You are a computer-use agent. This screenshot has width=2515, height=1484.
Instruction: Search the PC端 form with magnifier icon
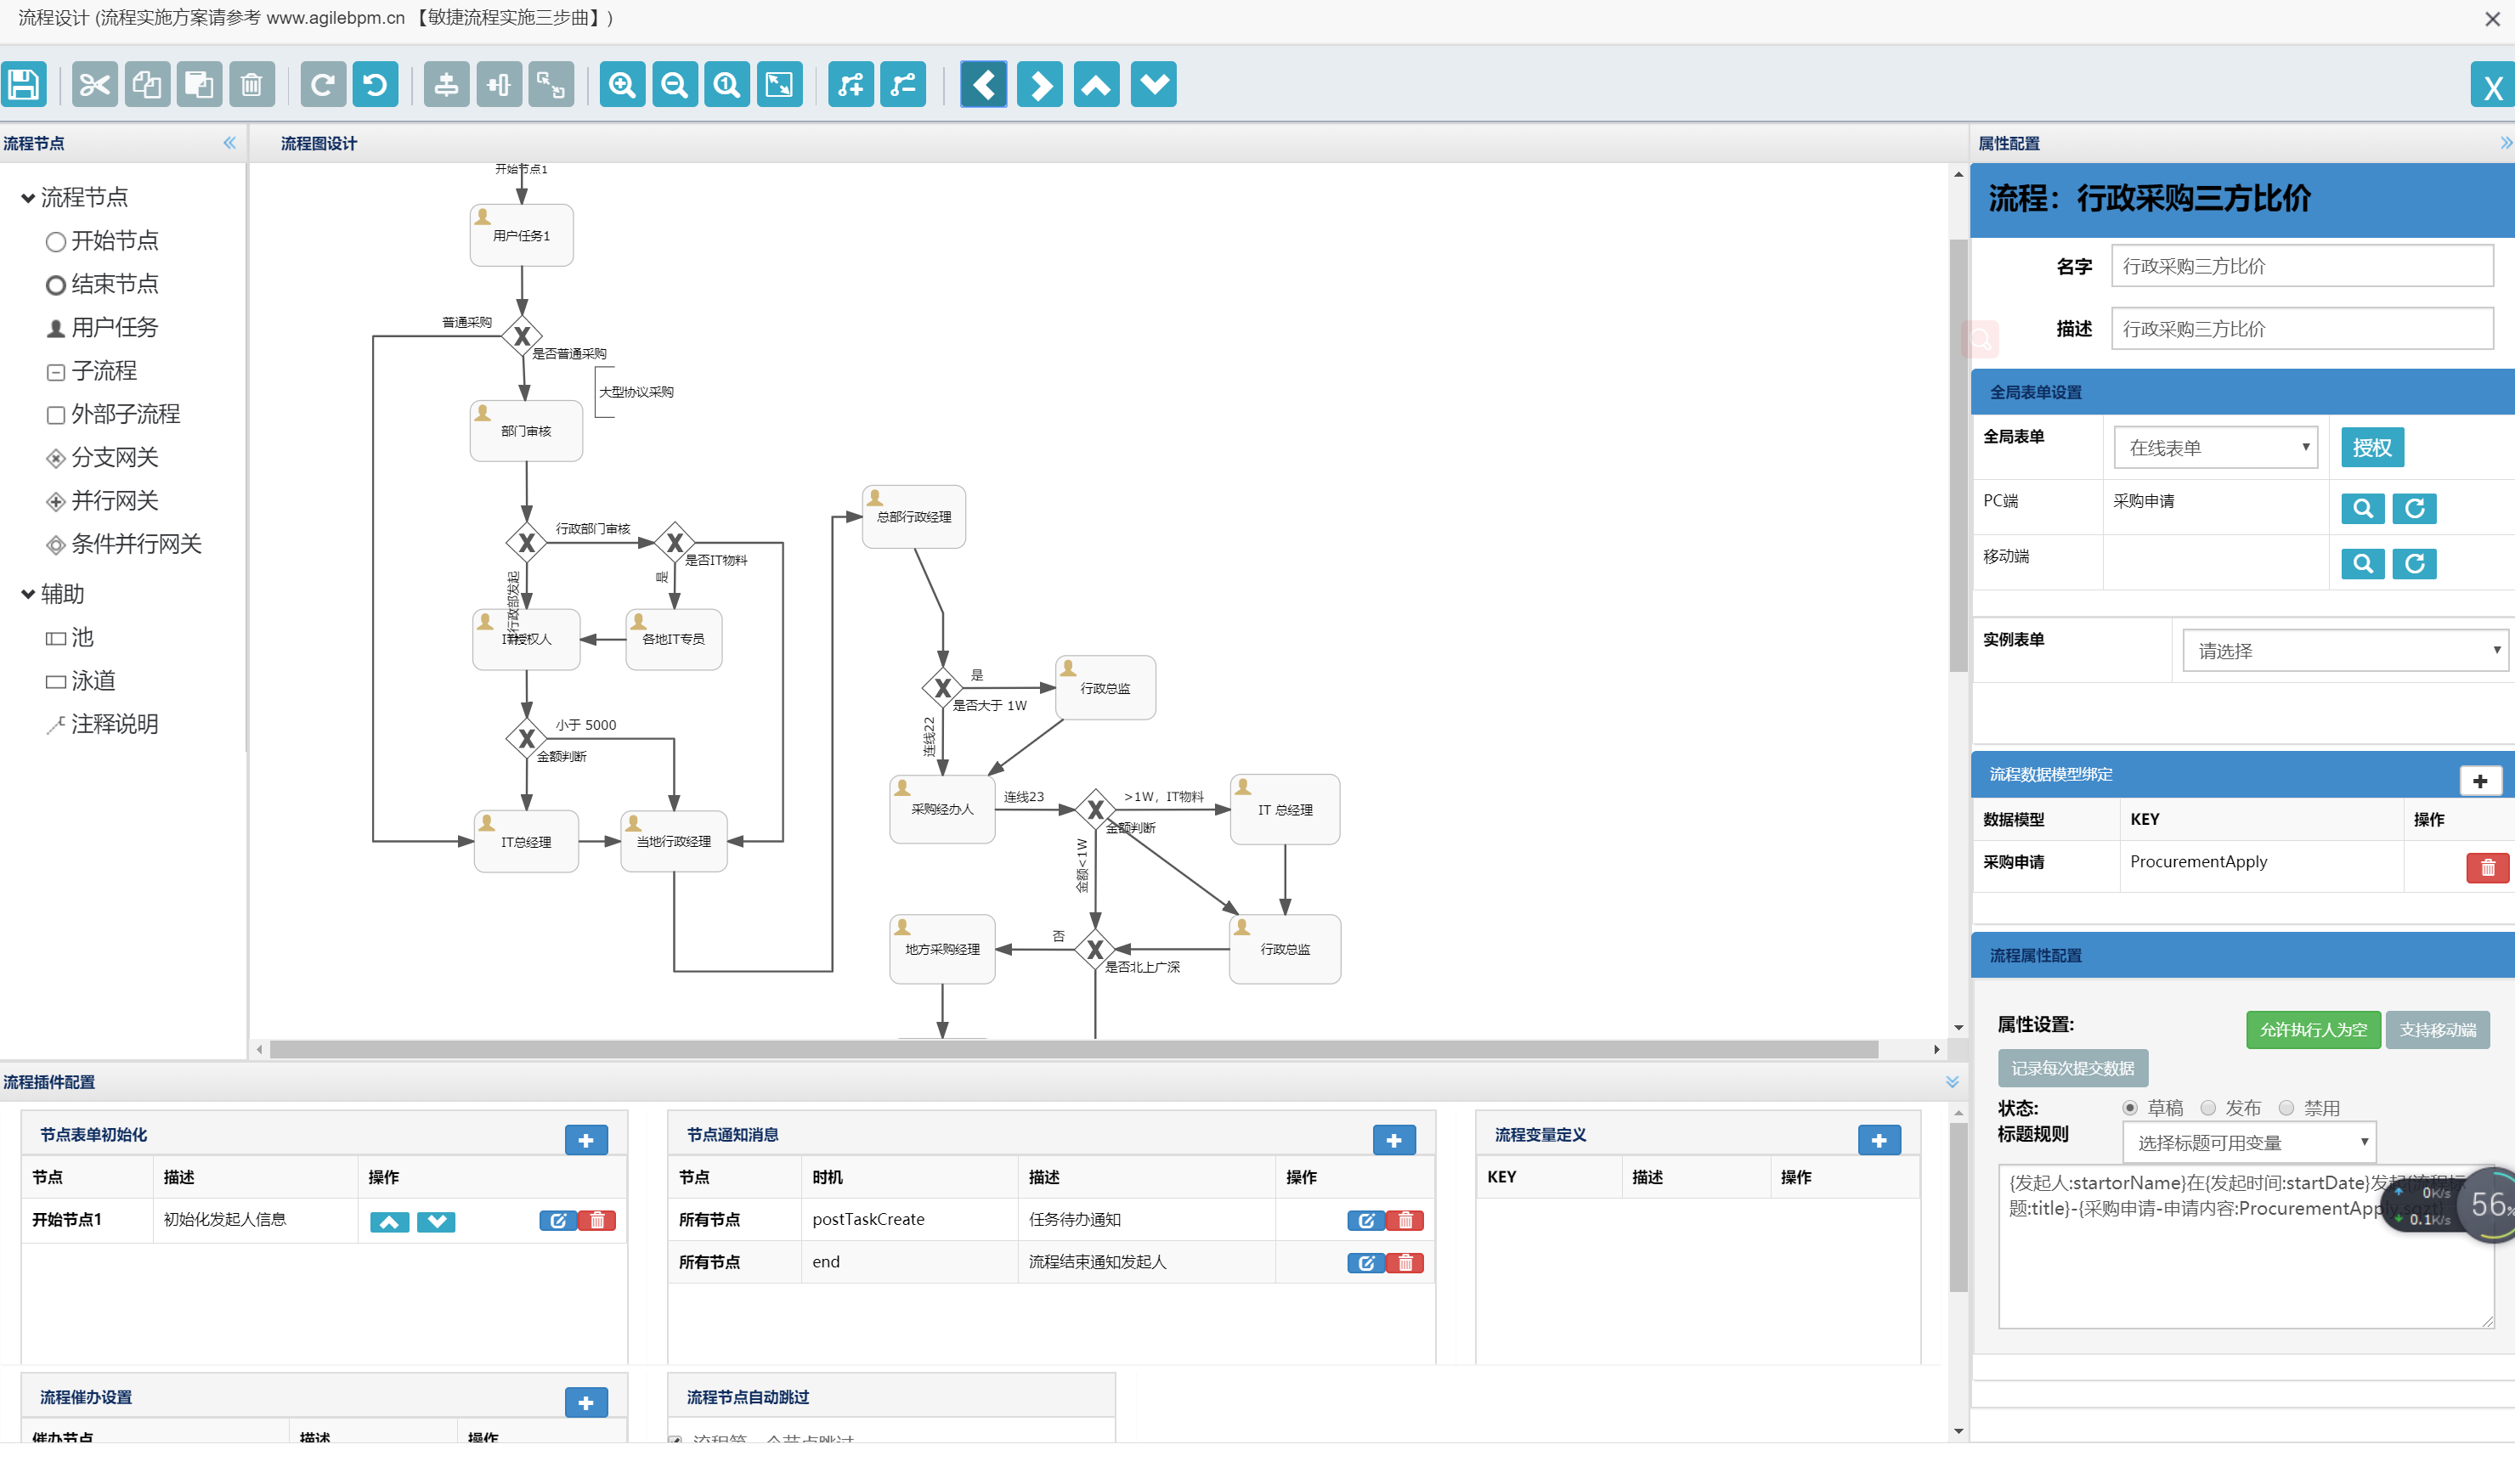[2363, 508]
